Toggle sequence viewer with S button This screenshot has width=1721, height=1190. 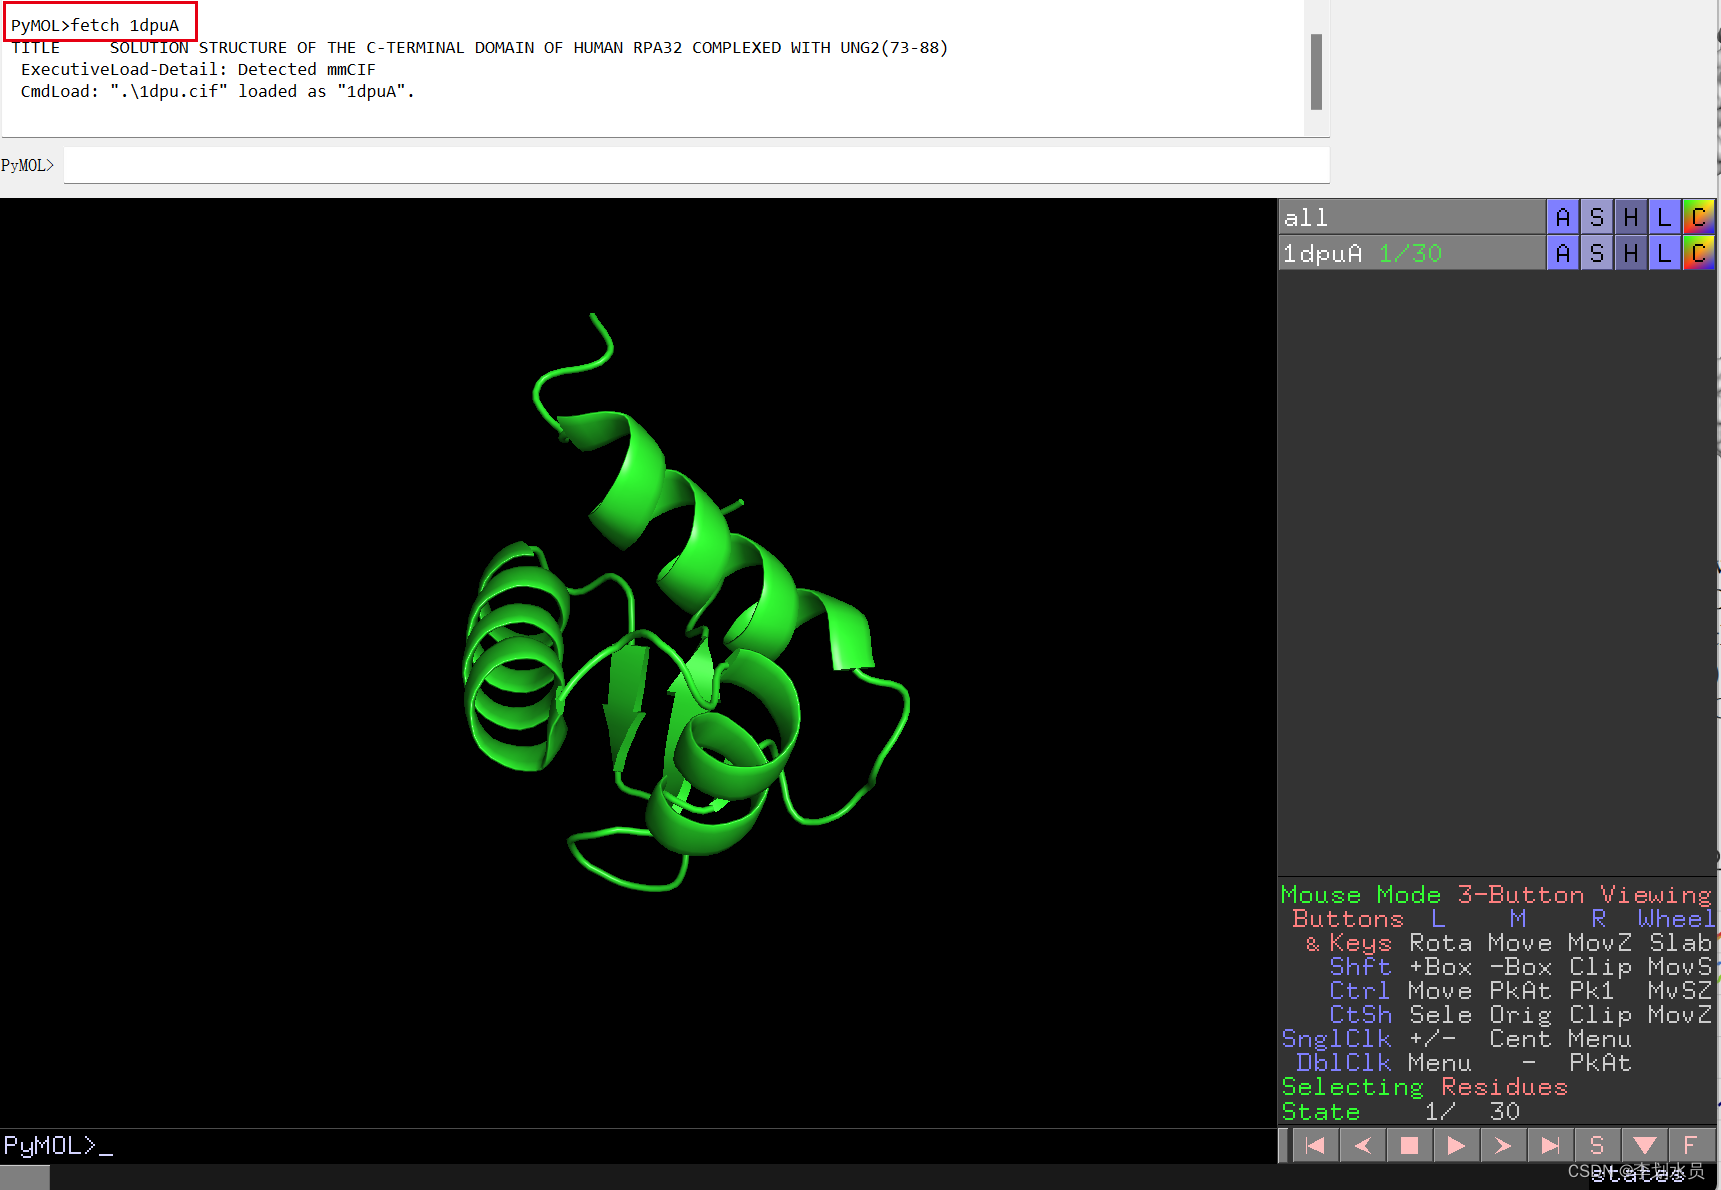(x=1597, y=1145)
